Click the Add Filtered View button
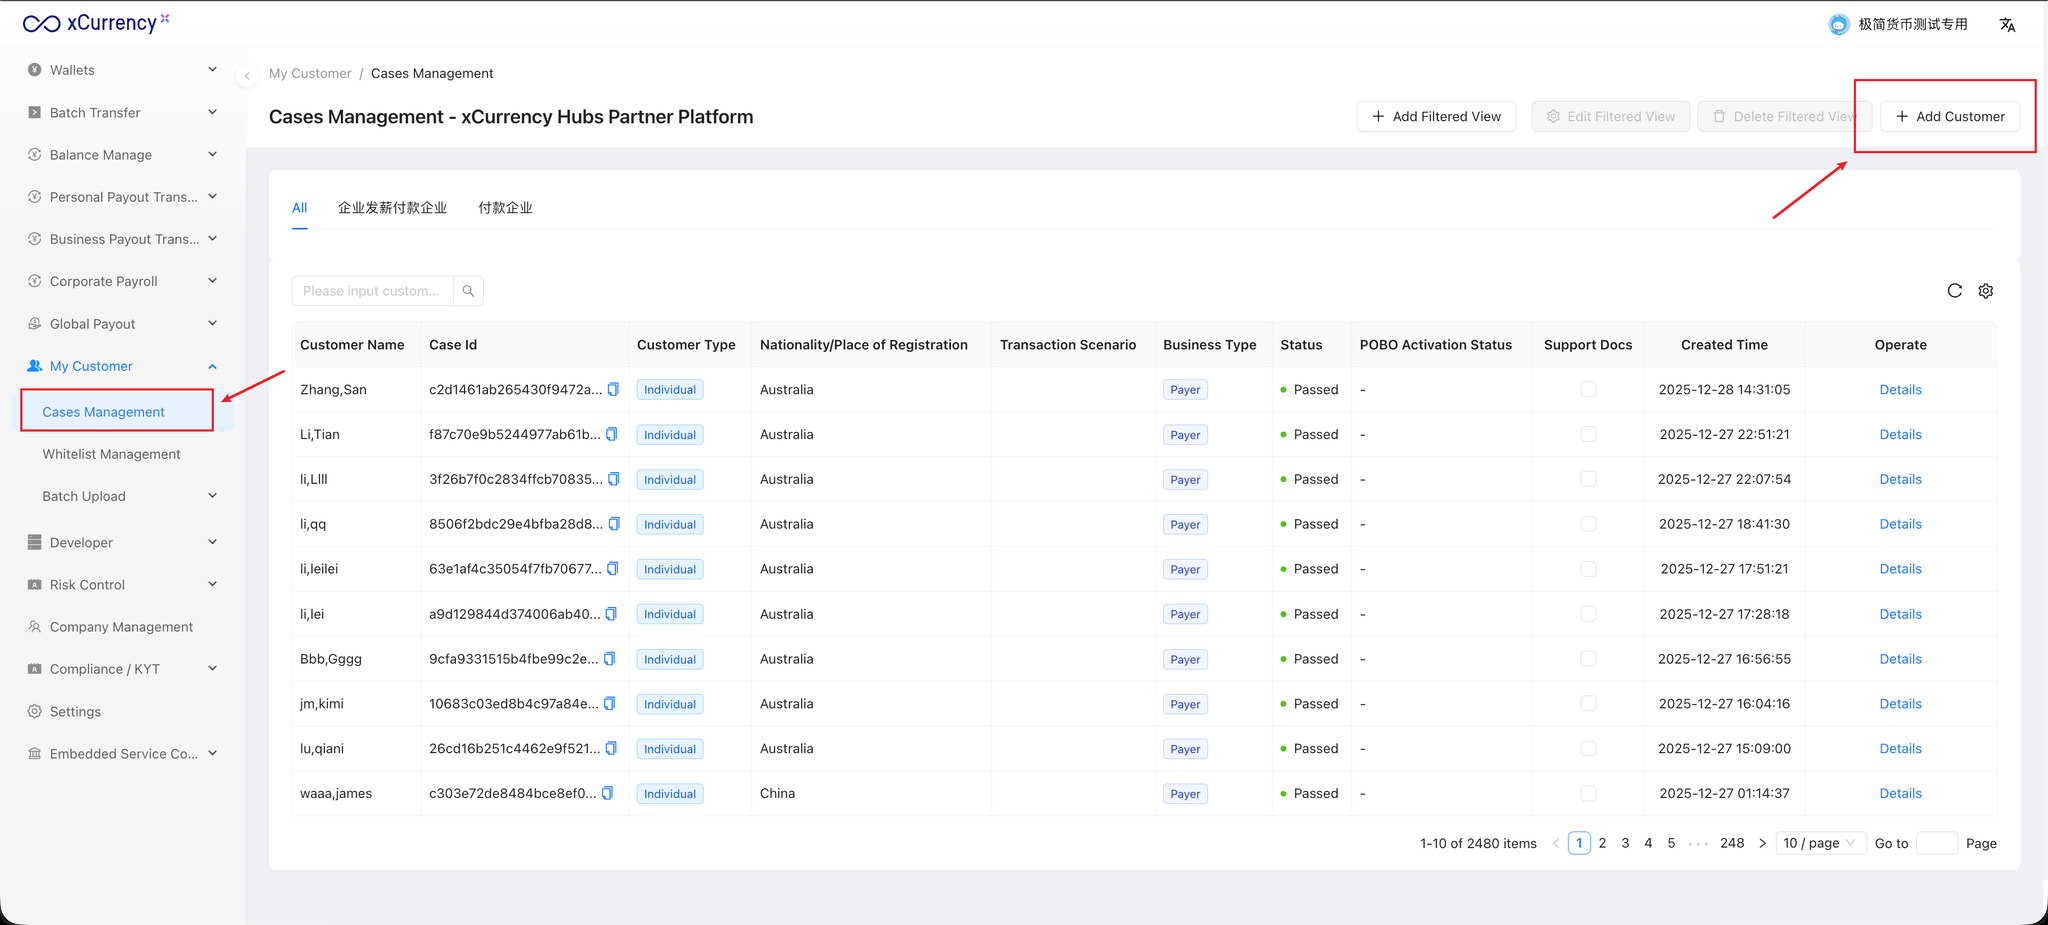Screen dimensions: 2048x925 1436,117
